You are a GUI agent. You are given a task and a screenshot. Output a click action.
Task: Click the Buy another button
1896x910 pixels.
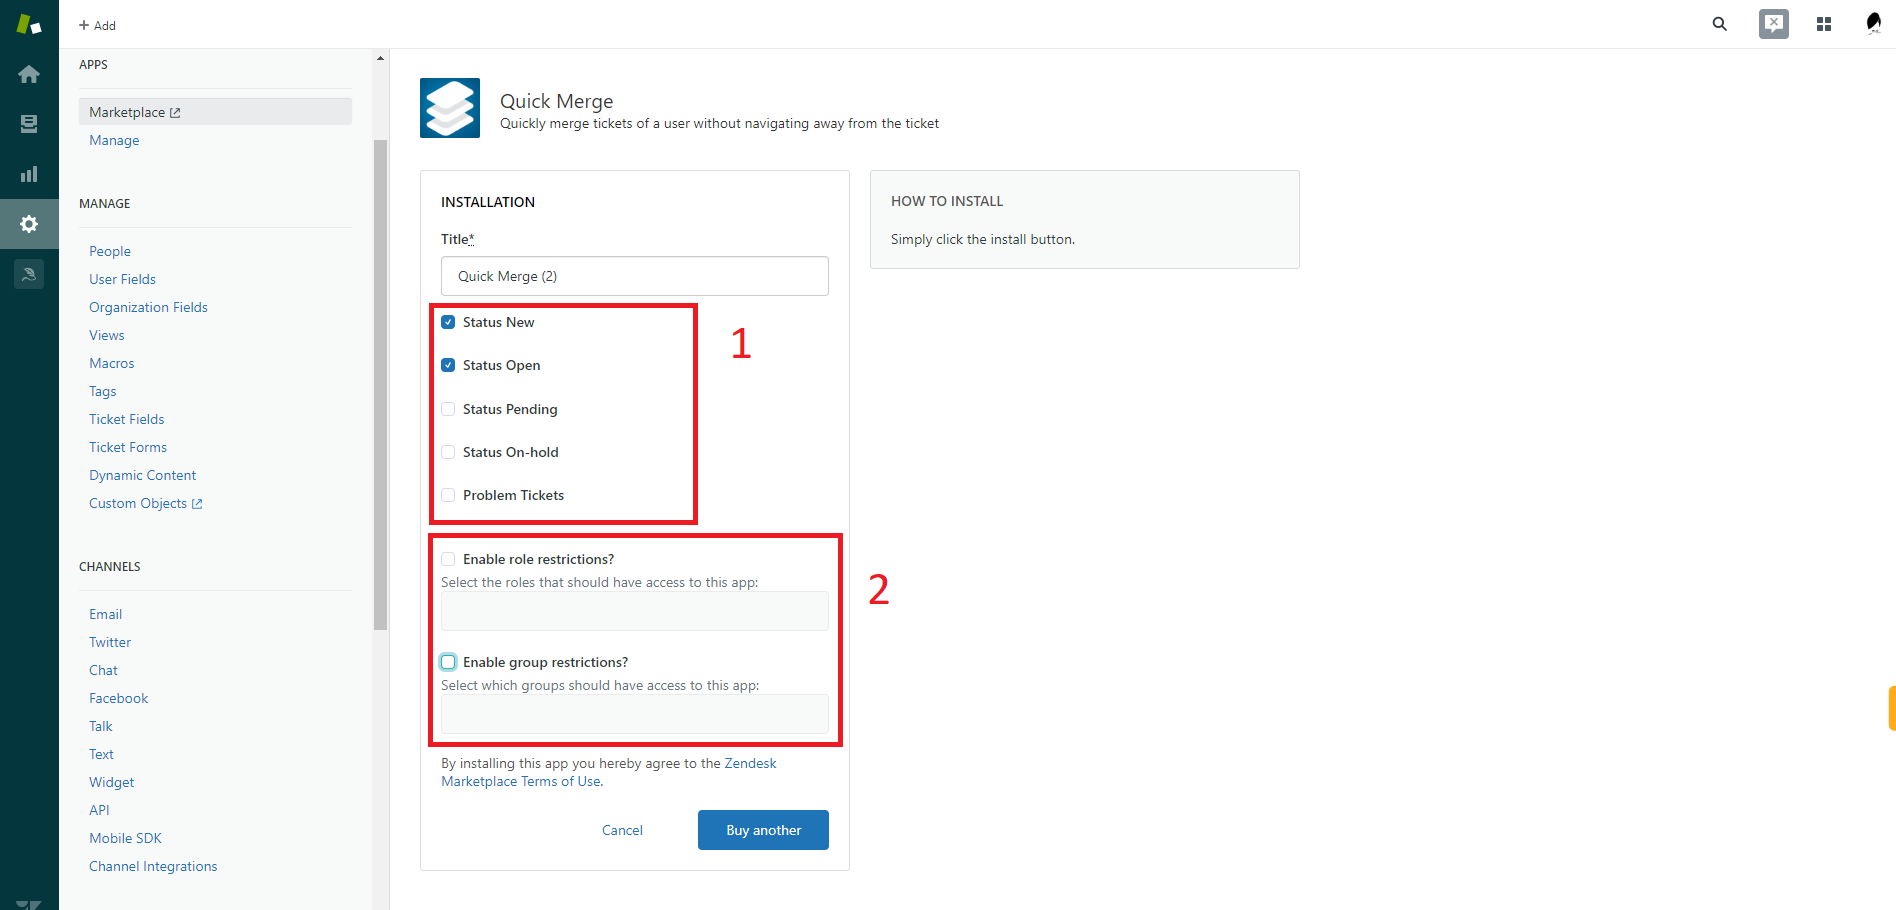pyautogui.click(x=762, y=830)
